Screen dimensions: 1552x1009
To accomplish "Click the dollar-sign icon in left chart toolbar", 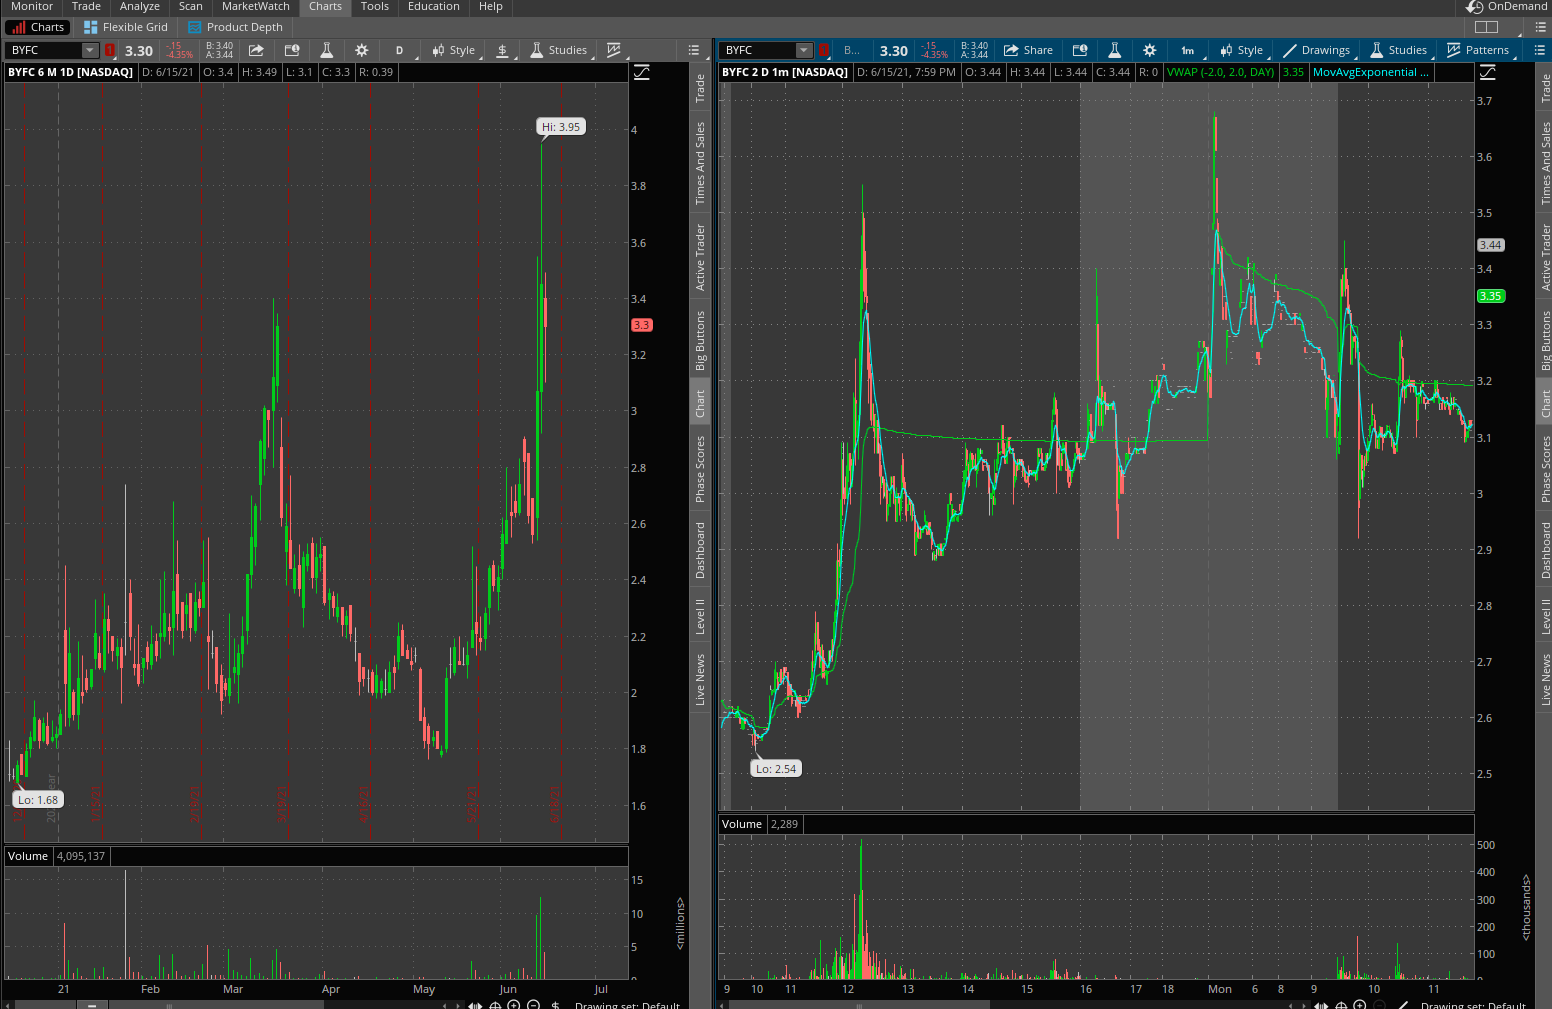I will pyautogui.click(x=502, y=50).
